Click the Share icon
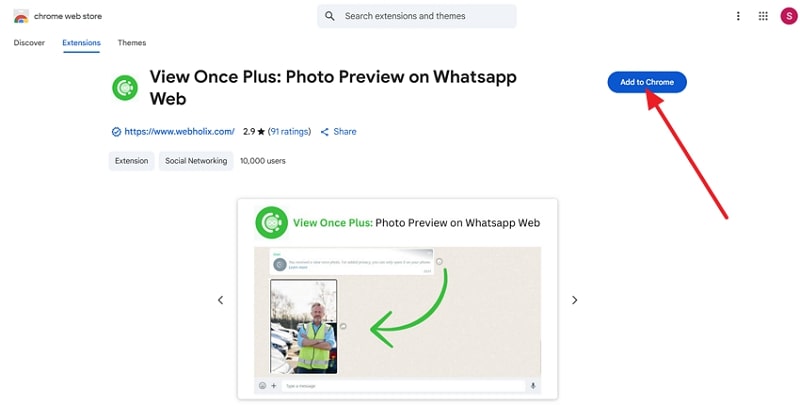 324,132
